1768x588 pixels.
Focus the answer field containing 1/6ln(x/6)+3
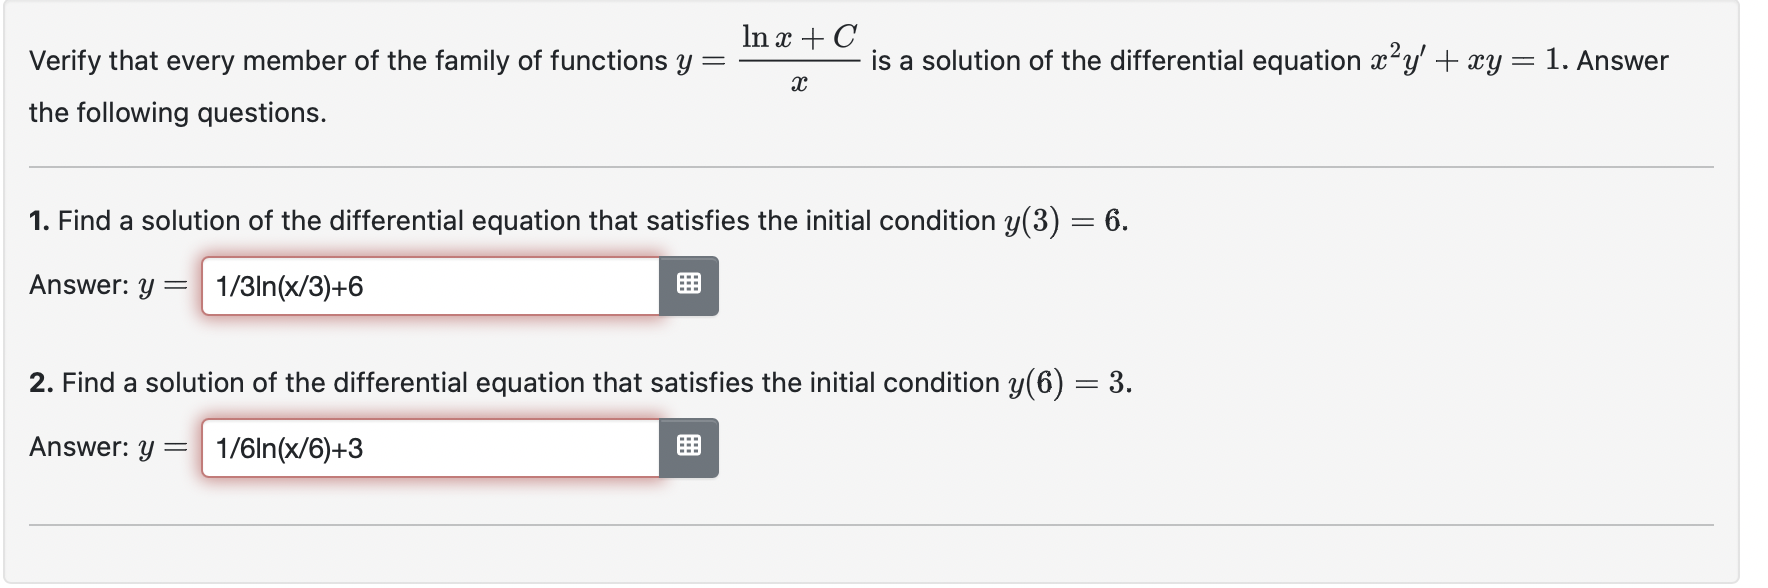point(431,447)
